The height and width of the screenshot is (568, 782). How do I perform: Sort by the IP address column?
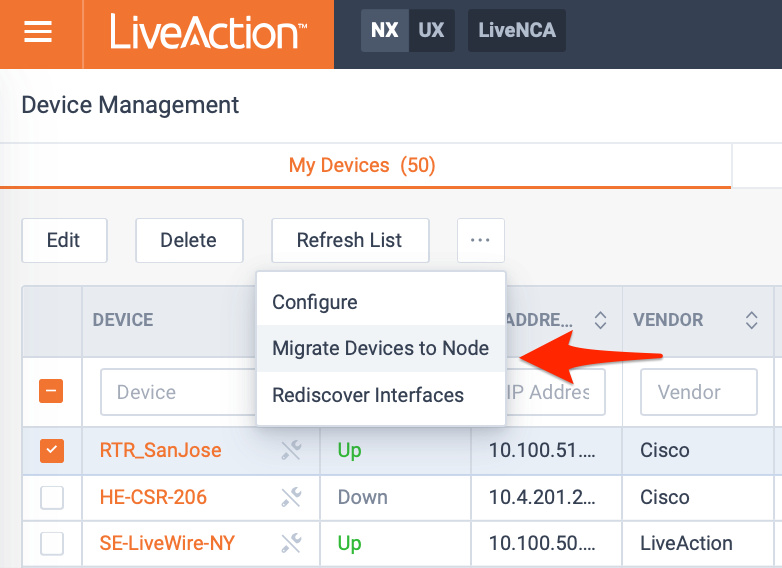(x=600, y=320)
